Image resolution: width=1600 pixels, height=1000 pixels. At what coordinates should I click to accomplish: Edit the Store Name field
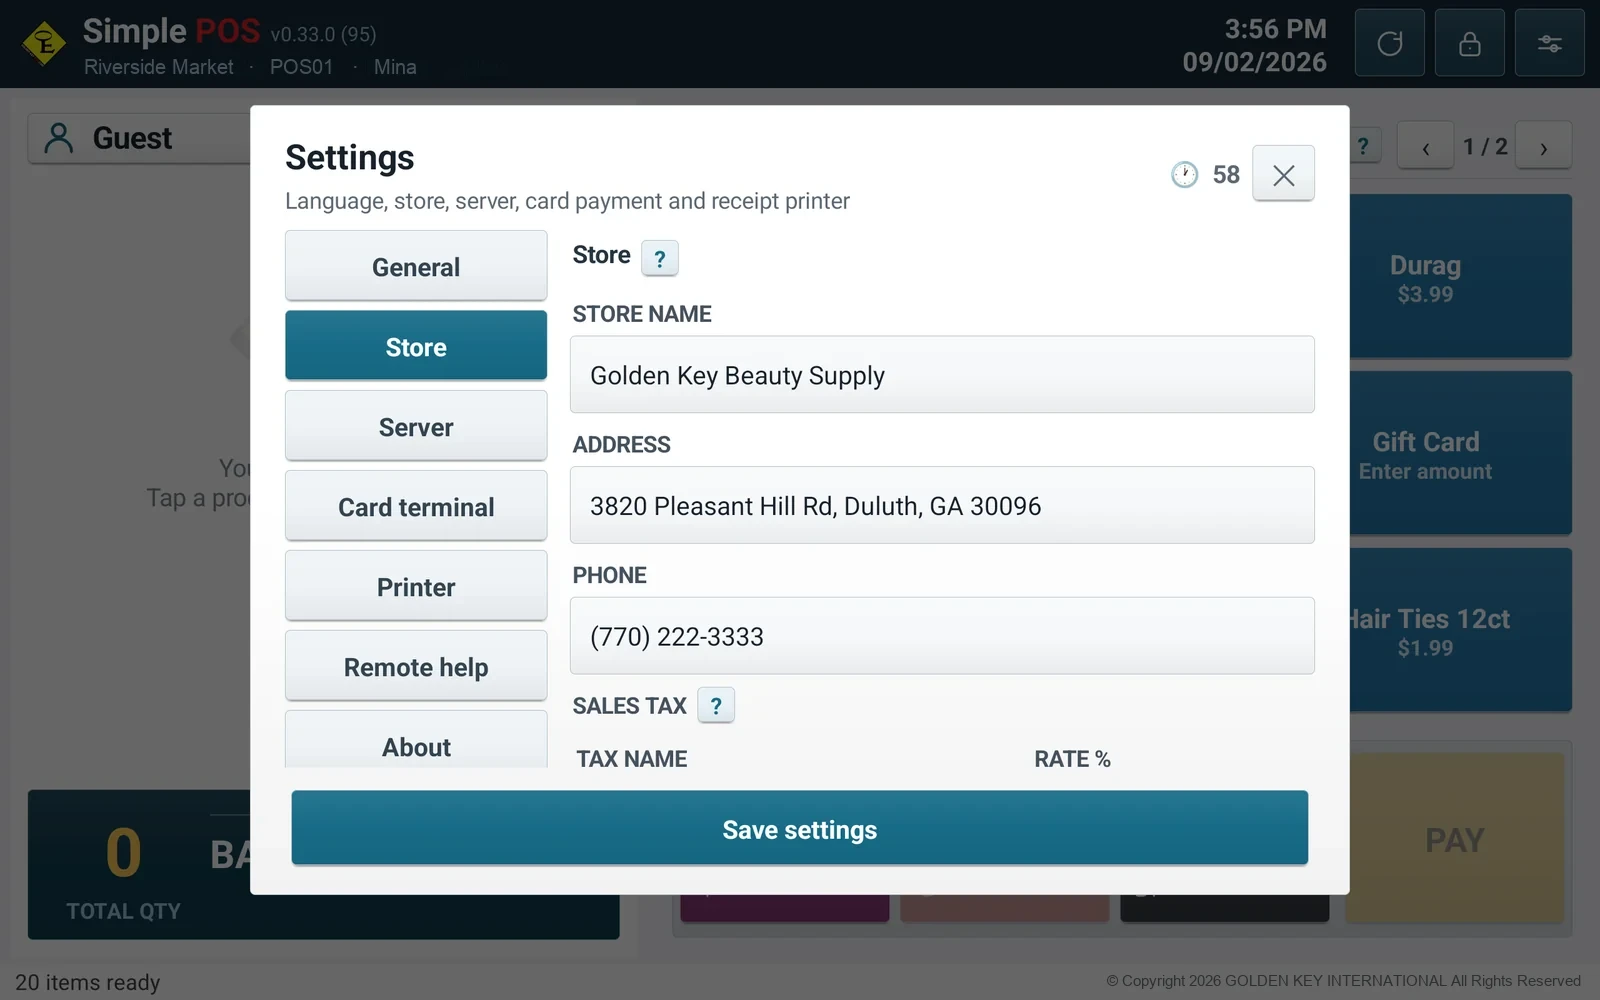click(942, 375)
